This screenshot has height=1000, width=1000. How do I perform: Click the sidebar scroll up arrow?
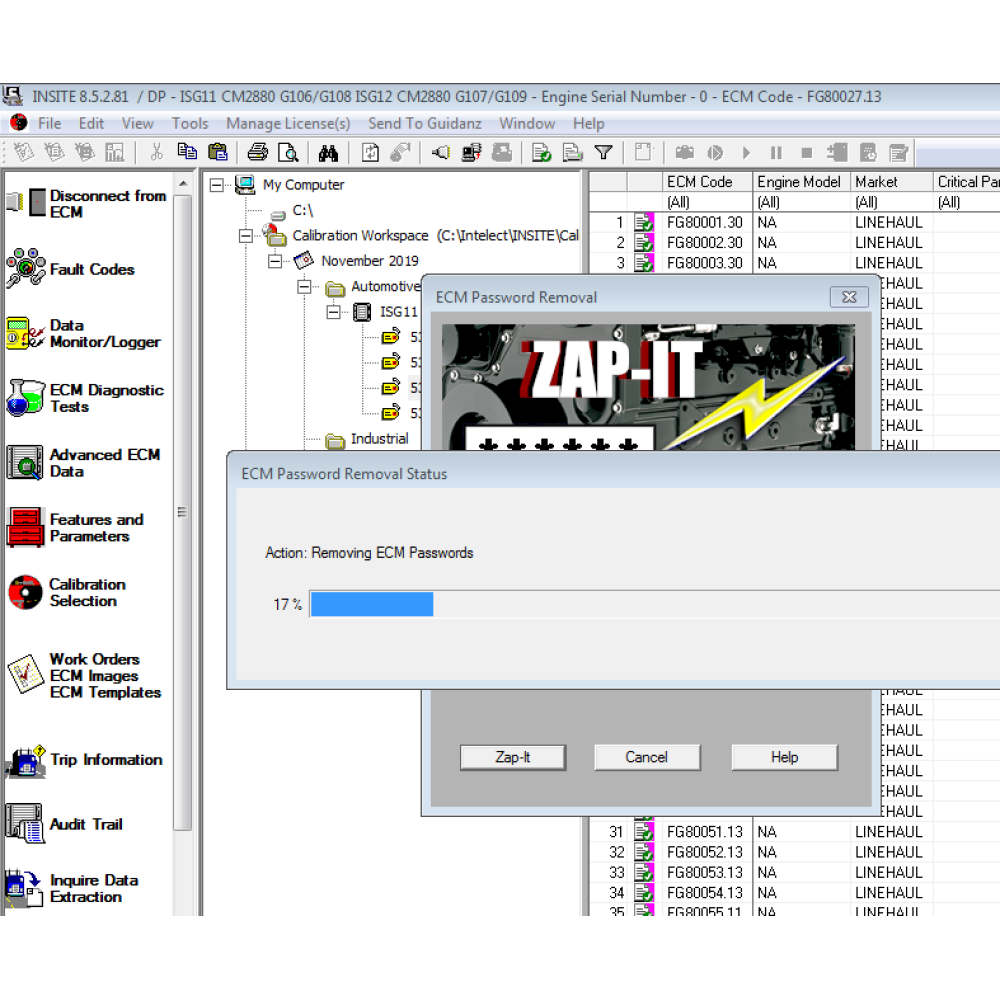(183, 184)
